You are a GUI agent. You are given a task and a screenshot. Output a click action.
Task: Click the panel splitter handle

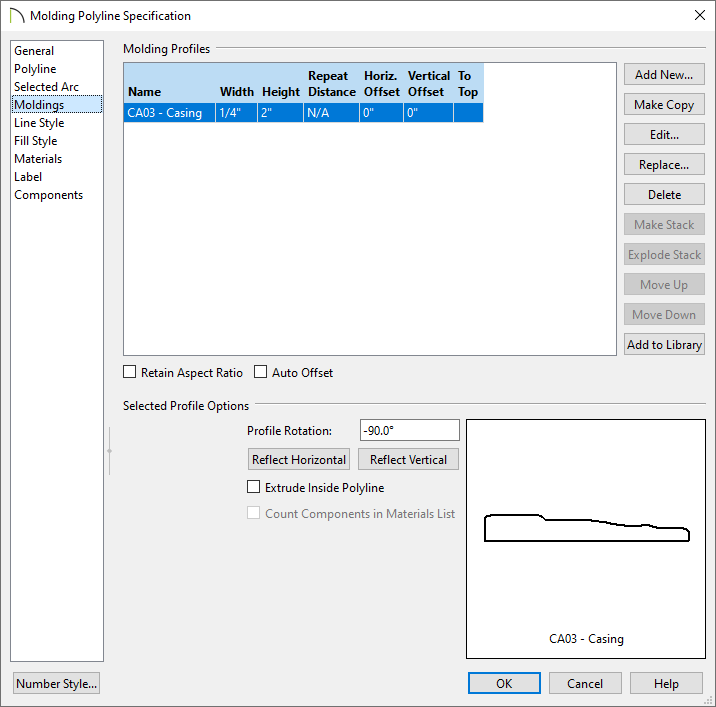[110, 451]
